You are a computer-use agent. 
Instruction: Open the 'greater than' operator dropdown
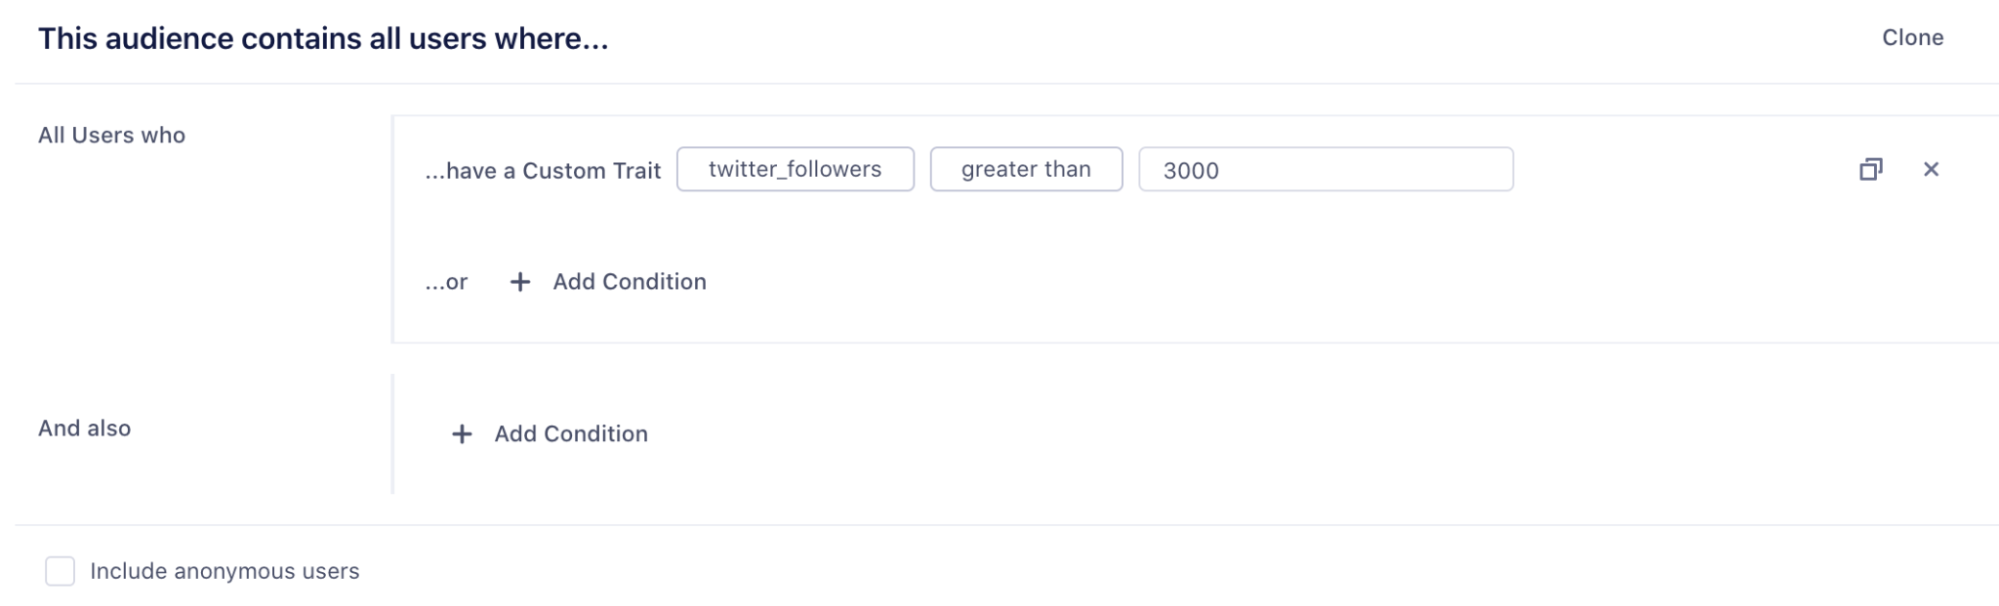click(x=1026, y=169)
